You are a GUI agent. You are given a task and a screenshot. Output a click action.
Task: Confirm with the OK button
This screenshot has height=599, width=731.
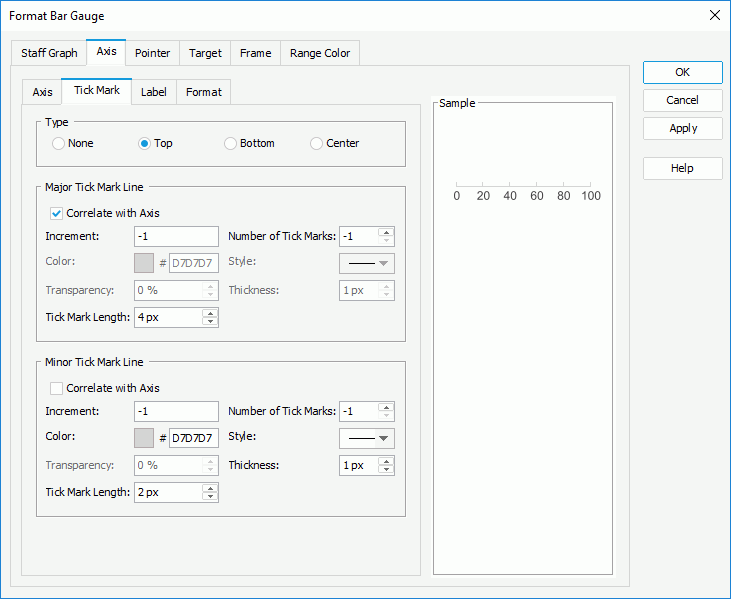pyautogui.click(x=683, y=72)
